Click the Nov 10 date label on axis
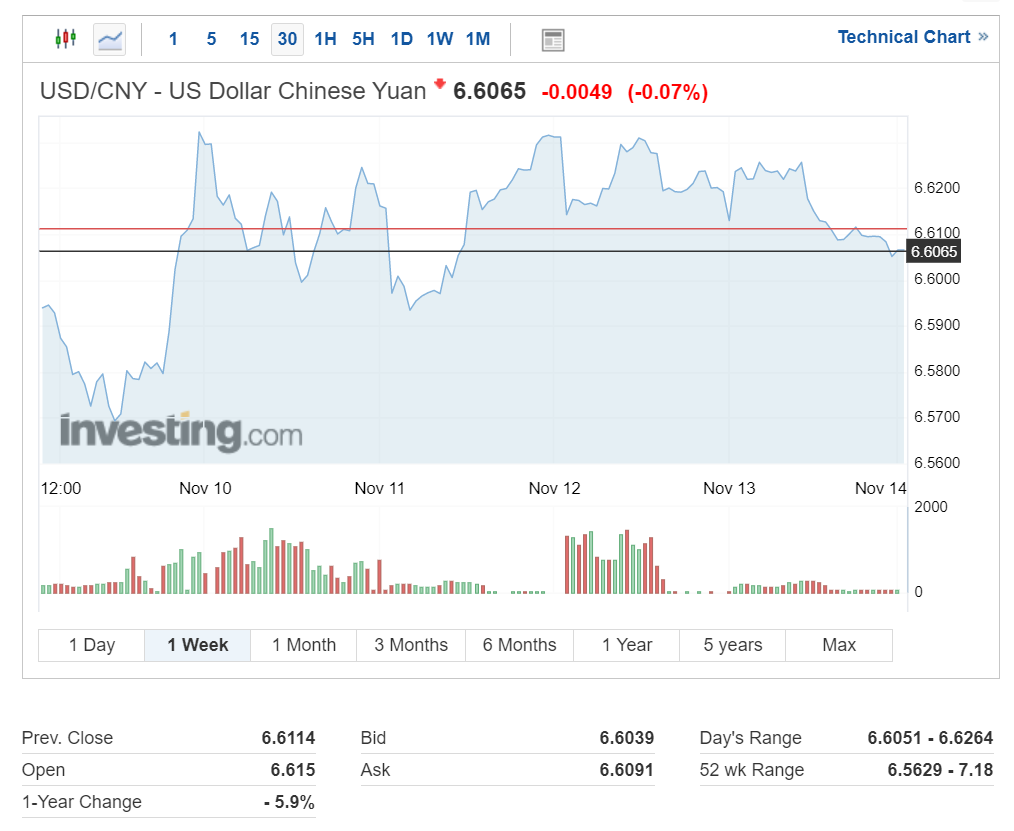The width and height of the screenshot is (1014, 831). pos(205,488)
